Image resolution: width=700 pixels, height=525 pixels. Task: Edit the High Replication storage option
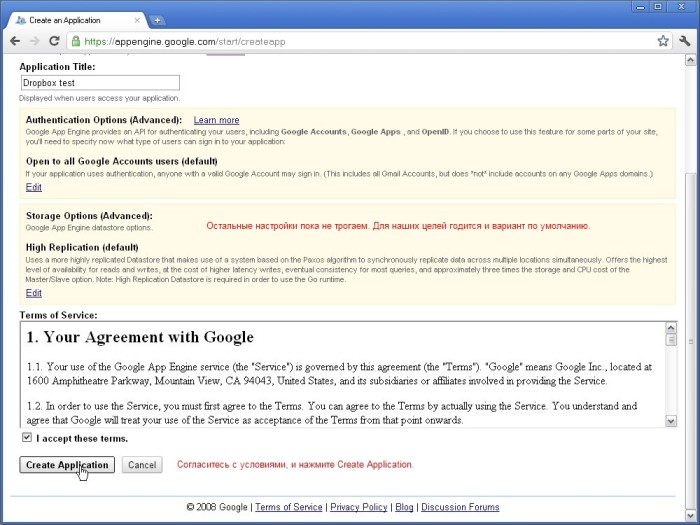tap(33, 293)
